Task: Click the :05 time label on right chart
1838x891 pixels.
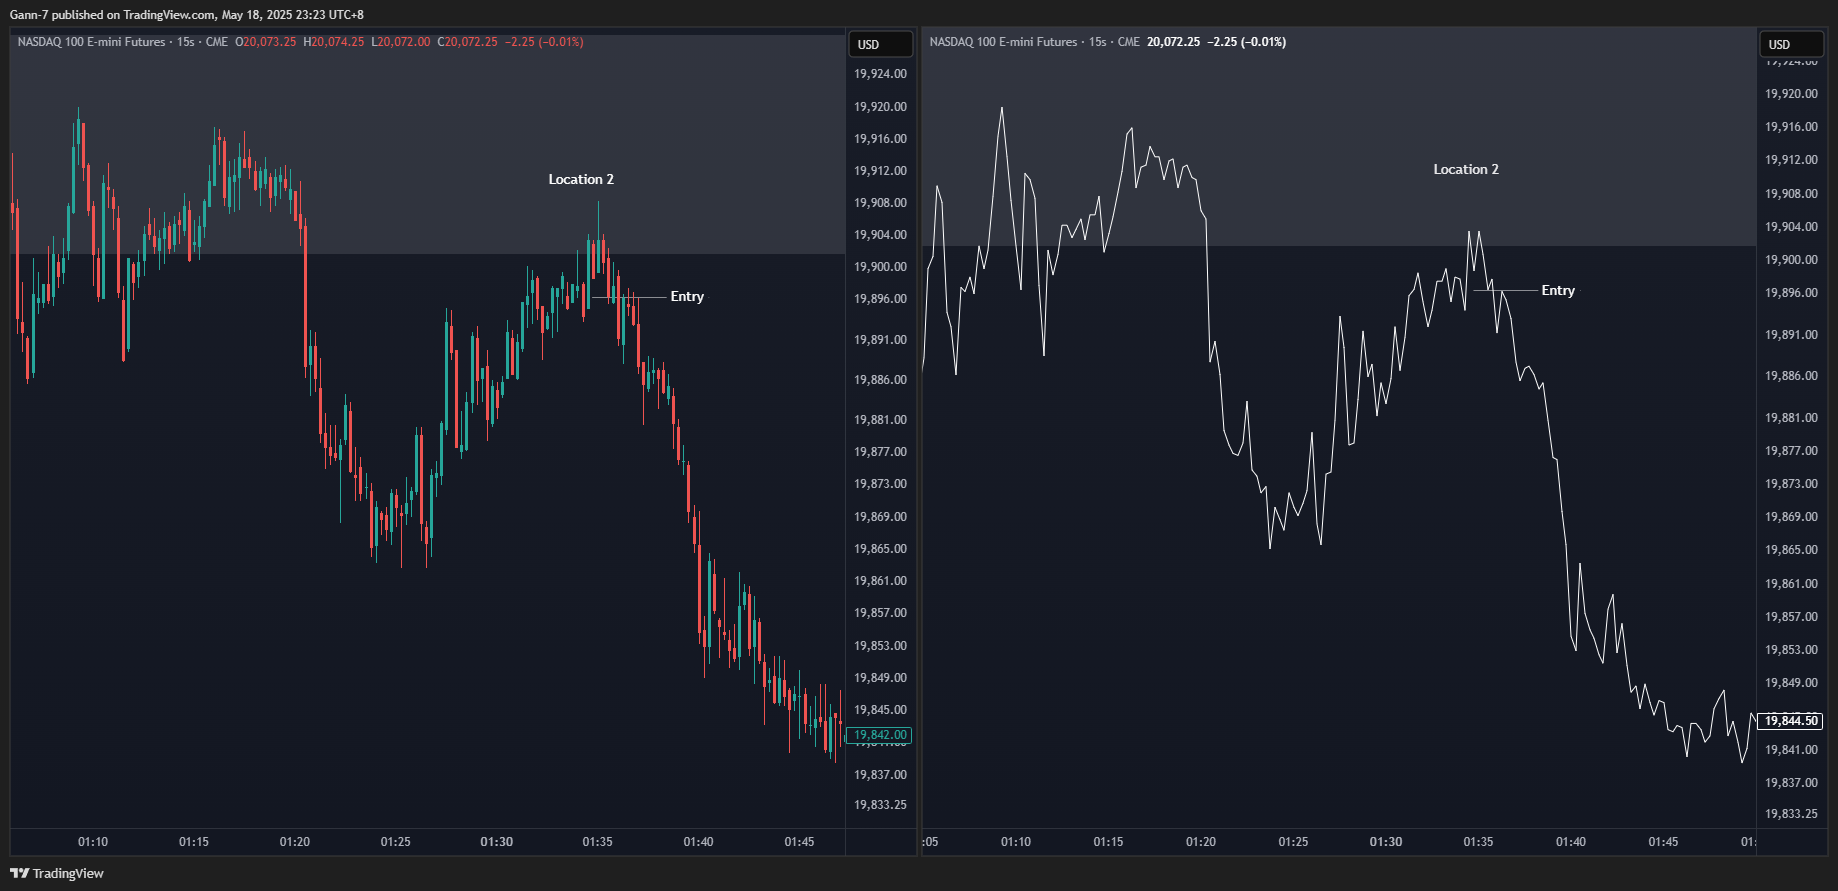Action: [930, 842]
